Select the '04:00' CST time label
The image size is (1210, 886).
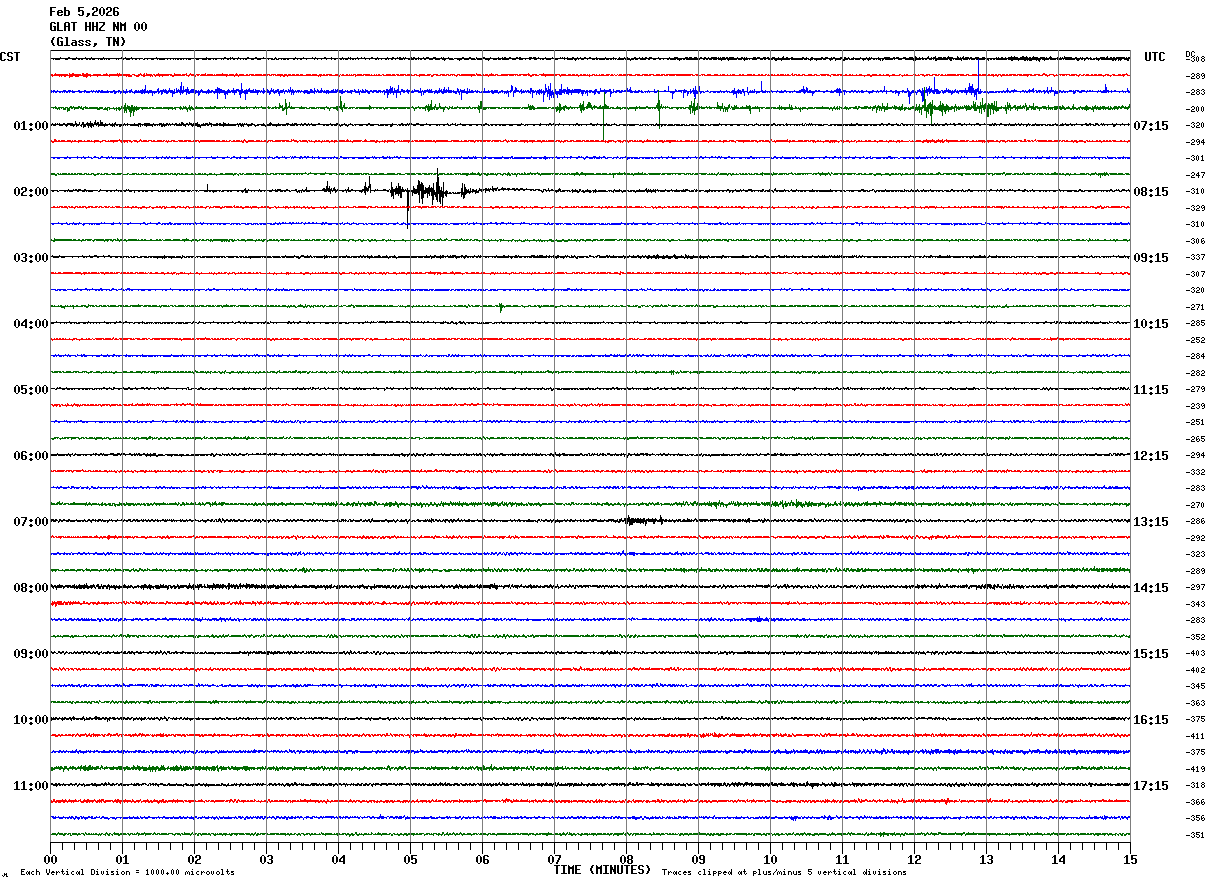pyautogui.click(x=31, y=324)
